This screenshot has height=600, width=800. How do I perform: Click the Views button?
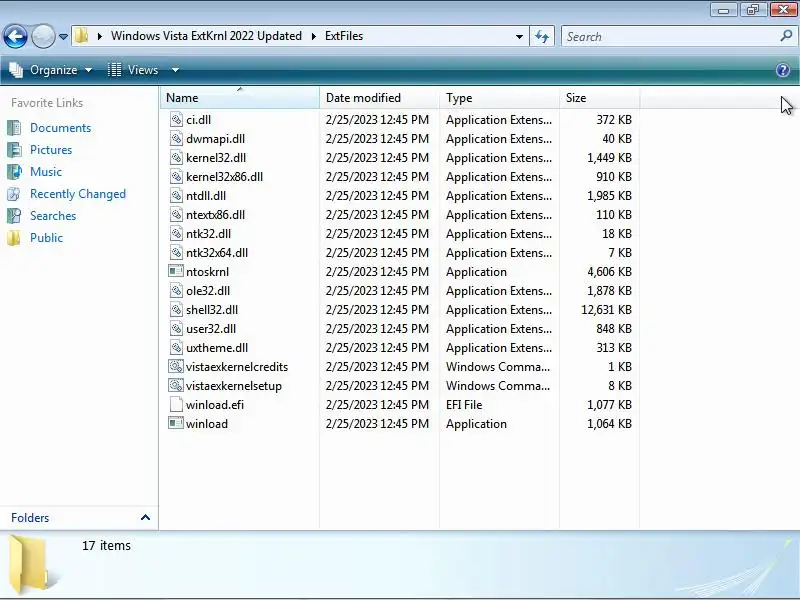[x=134, y=70]
